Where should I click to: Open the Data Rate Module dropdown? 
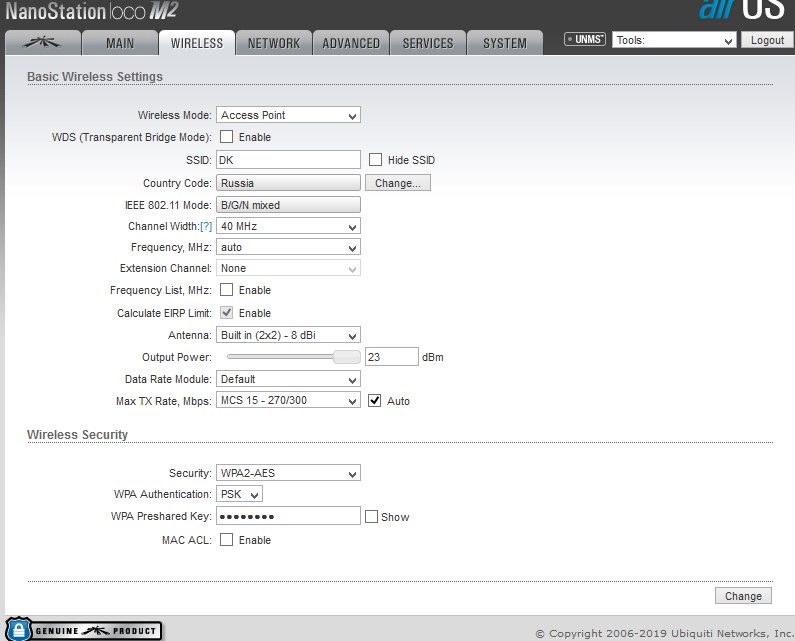(288, 379)
